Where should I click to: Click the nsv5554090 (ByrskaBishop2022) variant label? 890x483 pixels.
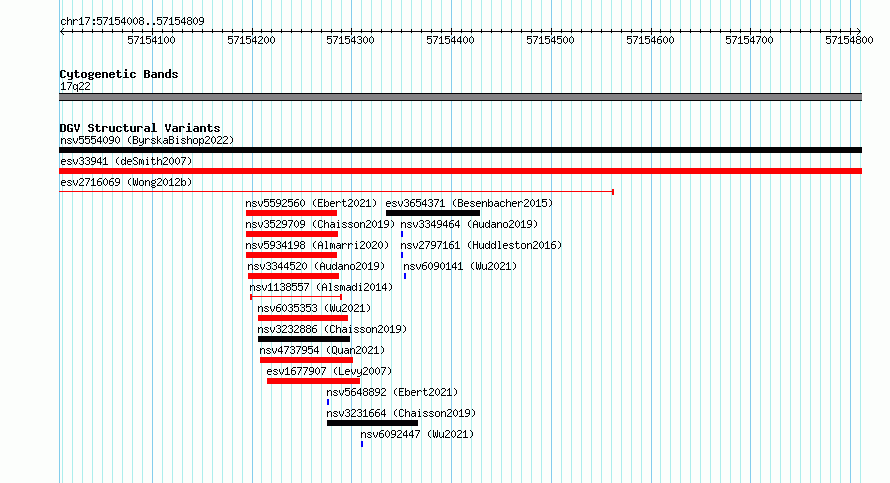coord(147,140)
